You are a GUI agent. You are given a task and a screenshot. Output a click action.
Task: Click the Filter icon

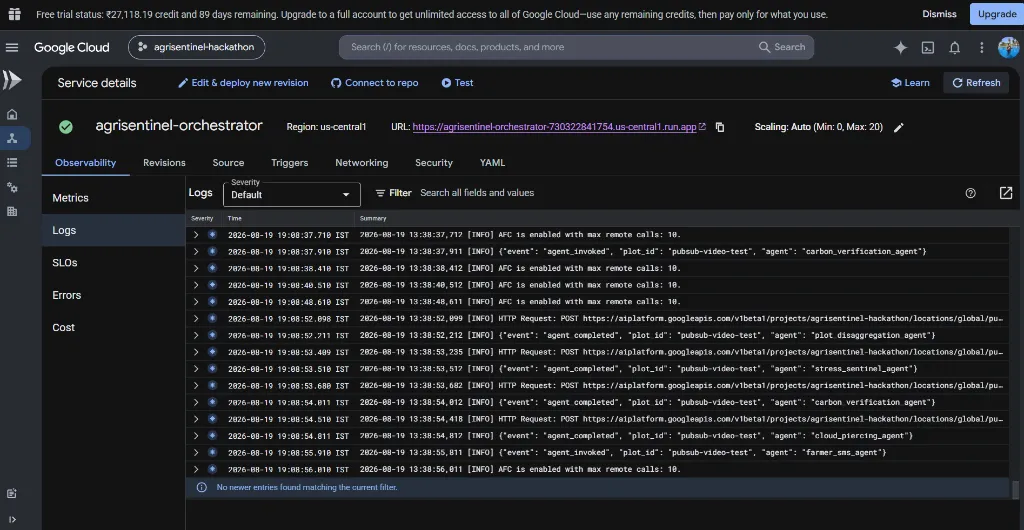(x=380, y=193)
